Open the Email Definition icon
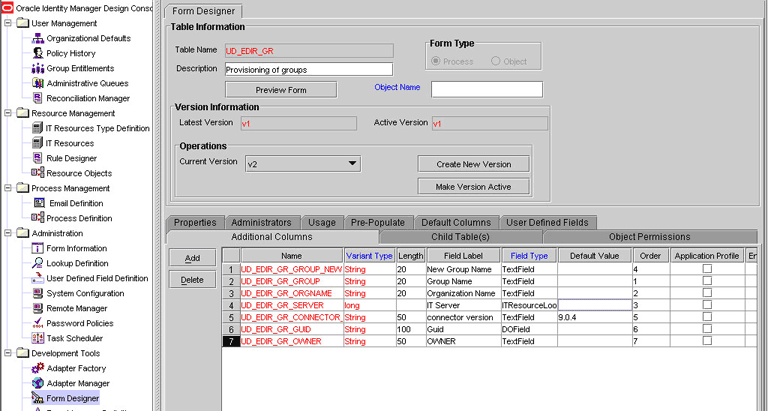 click(x=39, y=203)
